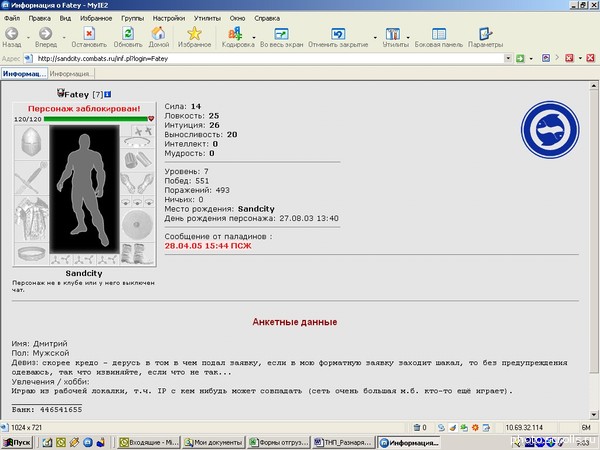Click the Pisces zodiac emblem
The height and width of the screenshot is (450, 600).
pyautogui.click(x=550, y=130)
